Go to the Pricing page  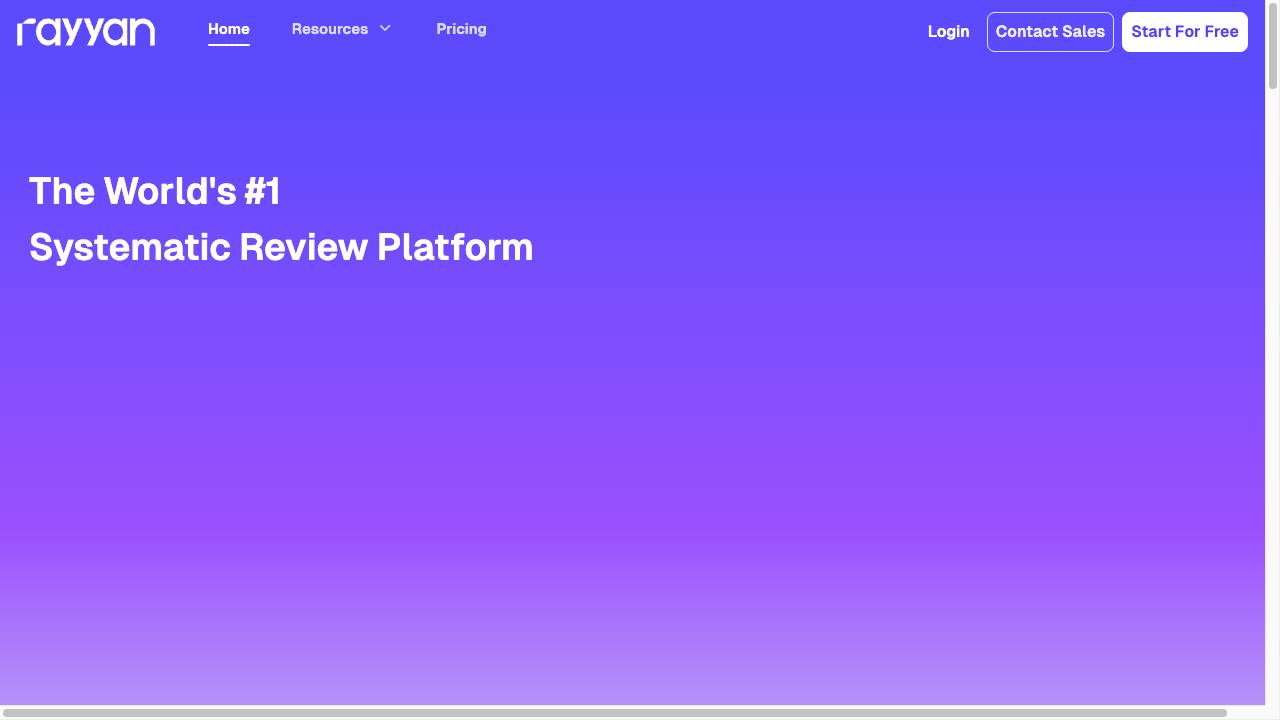click(x=461, y=29)
